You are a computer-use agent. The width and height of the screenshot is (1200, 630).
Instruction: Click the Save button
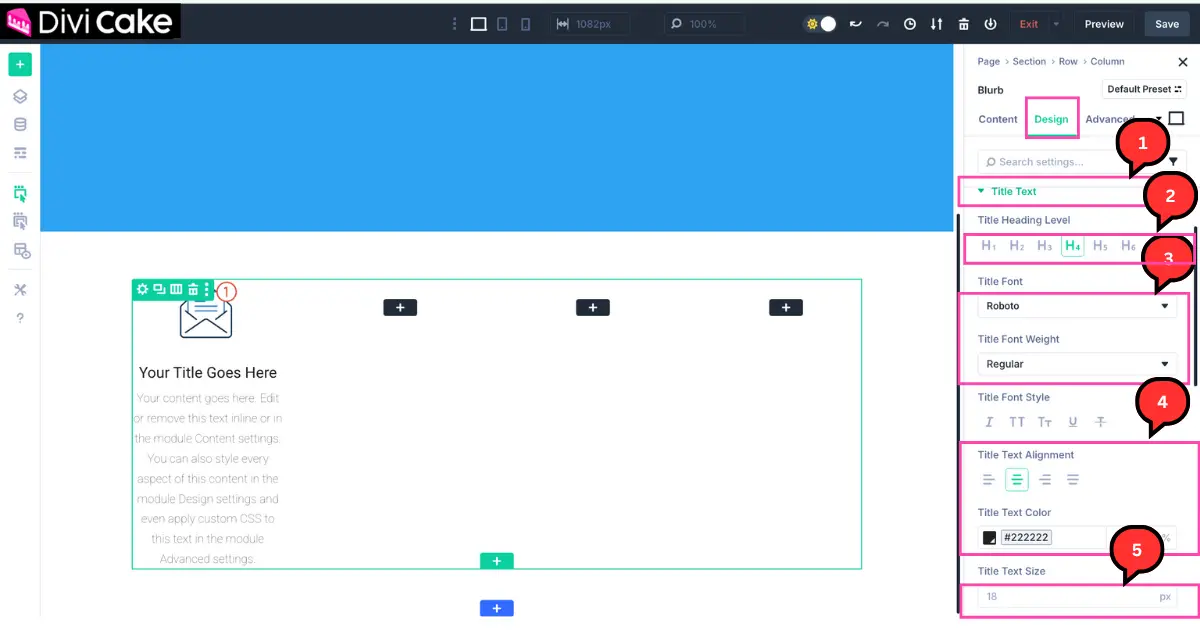pyautogui.click(x=1167, y=24)
